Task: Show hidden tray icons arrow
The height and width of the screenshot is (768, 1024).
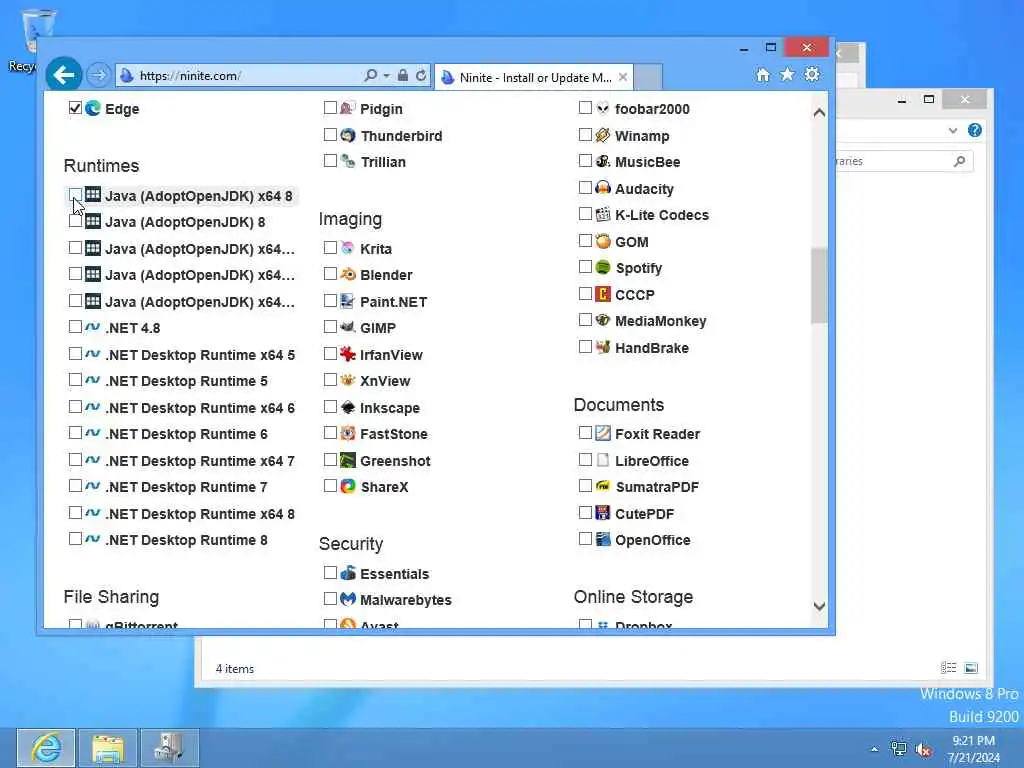Action: click(874, 749)
